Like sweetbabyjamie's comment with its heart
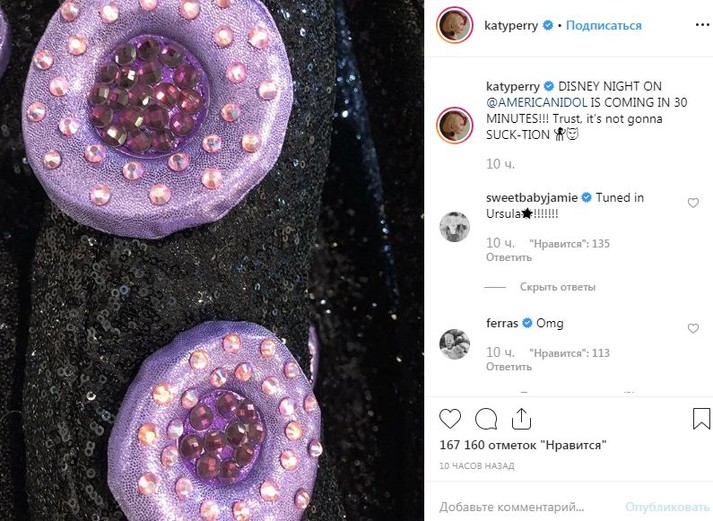The width and height of the screenshot is (713, 521). 693,203
